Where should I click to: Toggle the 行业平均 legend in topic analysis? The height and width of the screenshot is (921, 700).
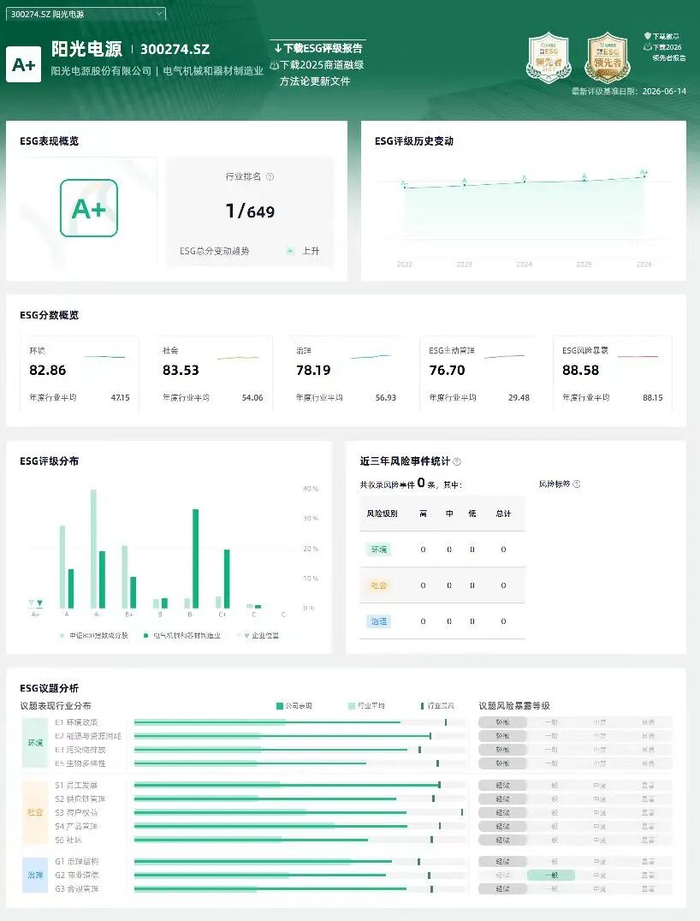coord(366,705)
